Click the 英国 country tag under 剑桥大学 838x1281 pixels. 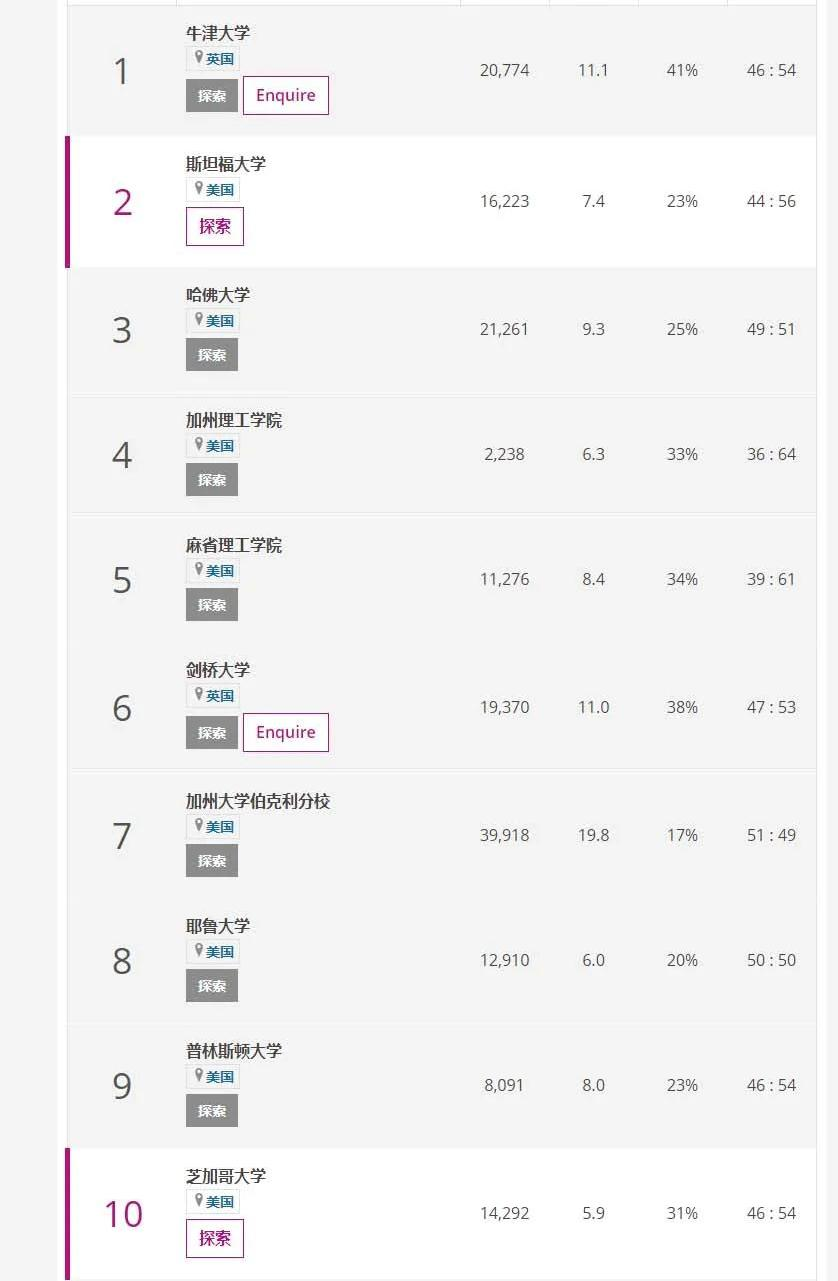[220, 696]
